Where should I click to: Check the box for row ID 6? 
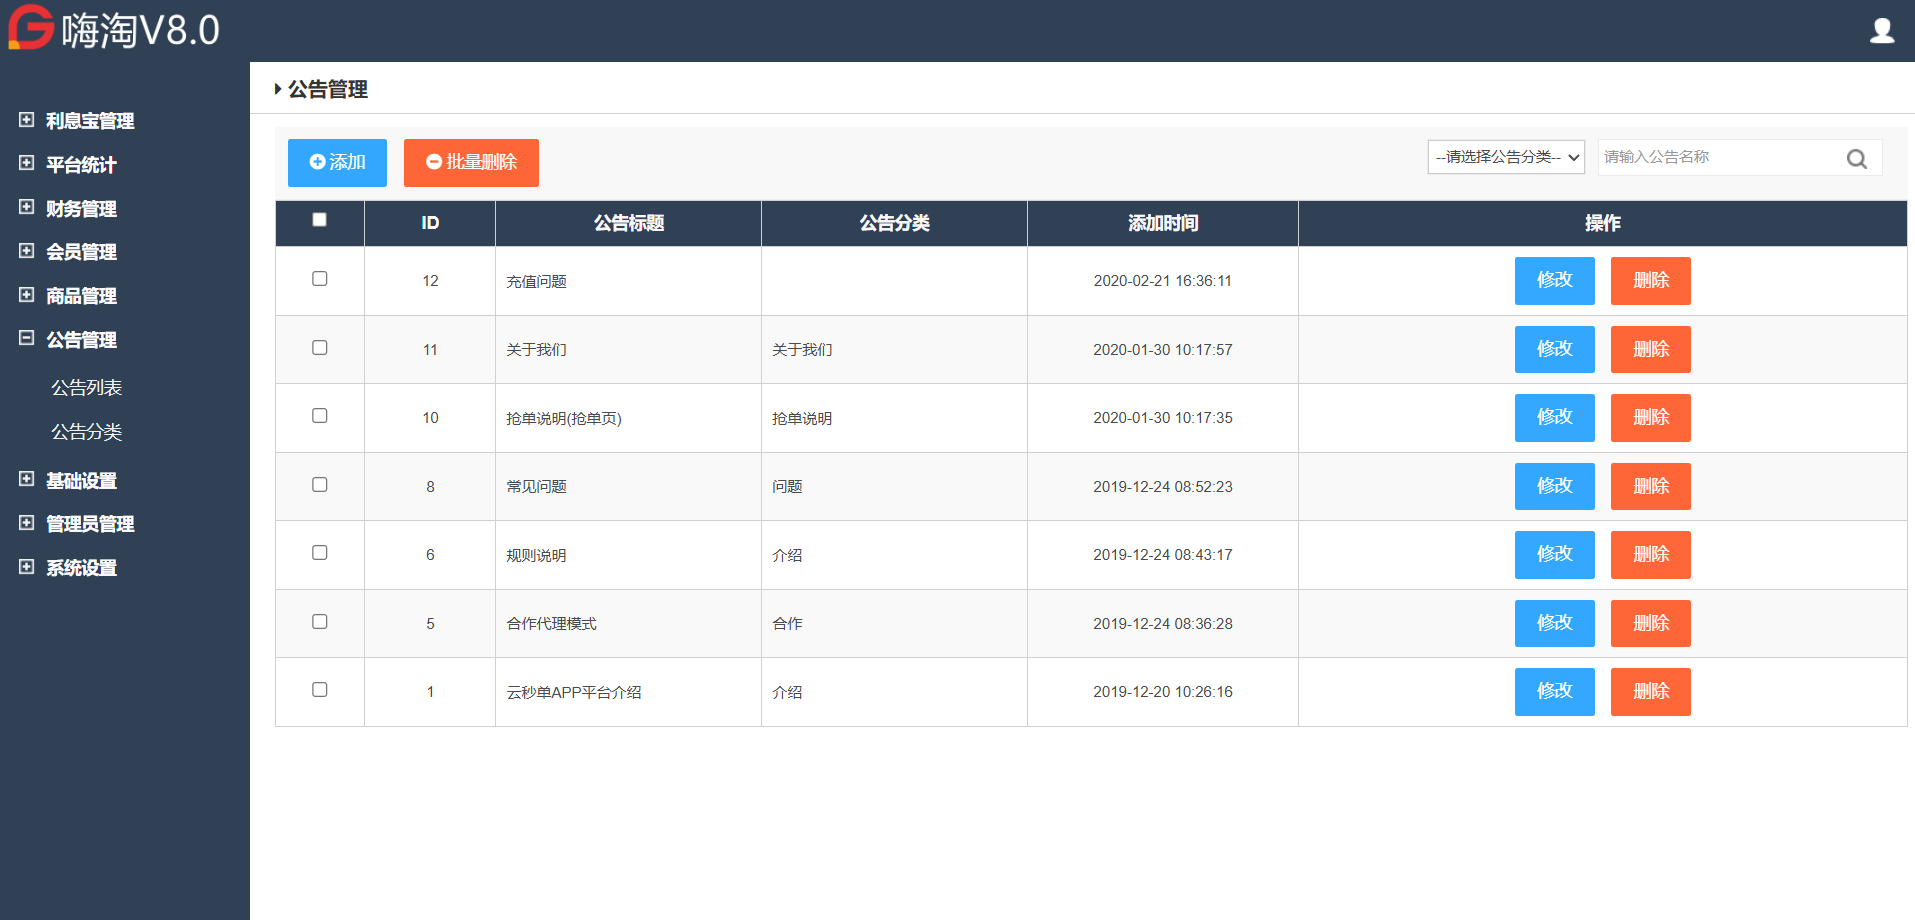tap(320, 553)
